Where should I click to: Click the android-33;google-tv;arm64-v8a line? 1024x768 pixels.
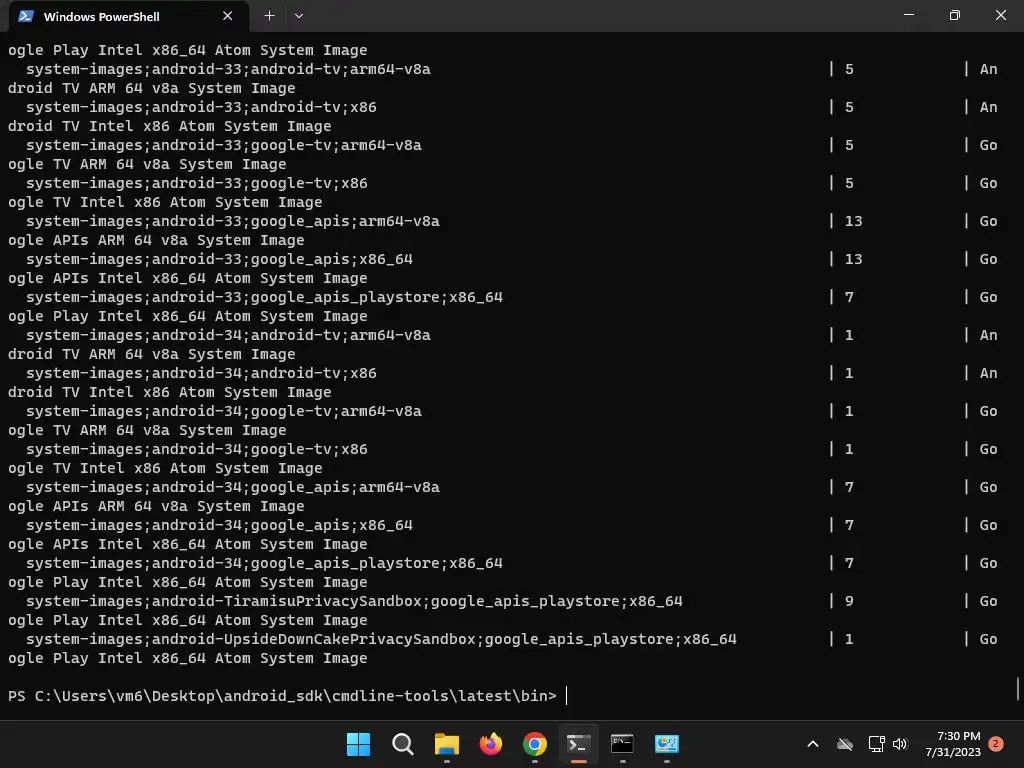click(x=223, y=145)
